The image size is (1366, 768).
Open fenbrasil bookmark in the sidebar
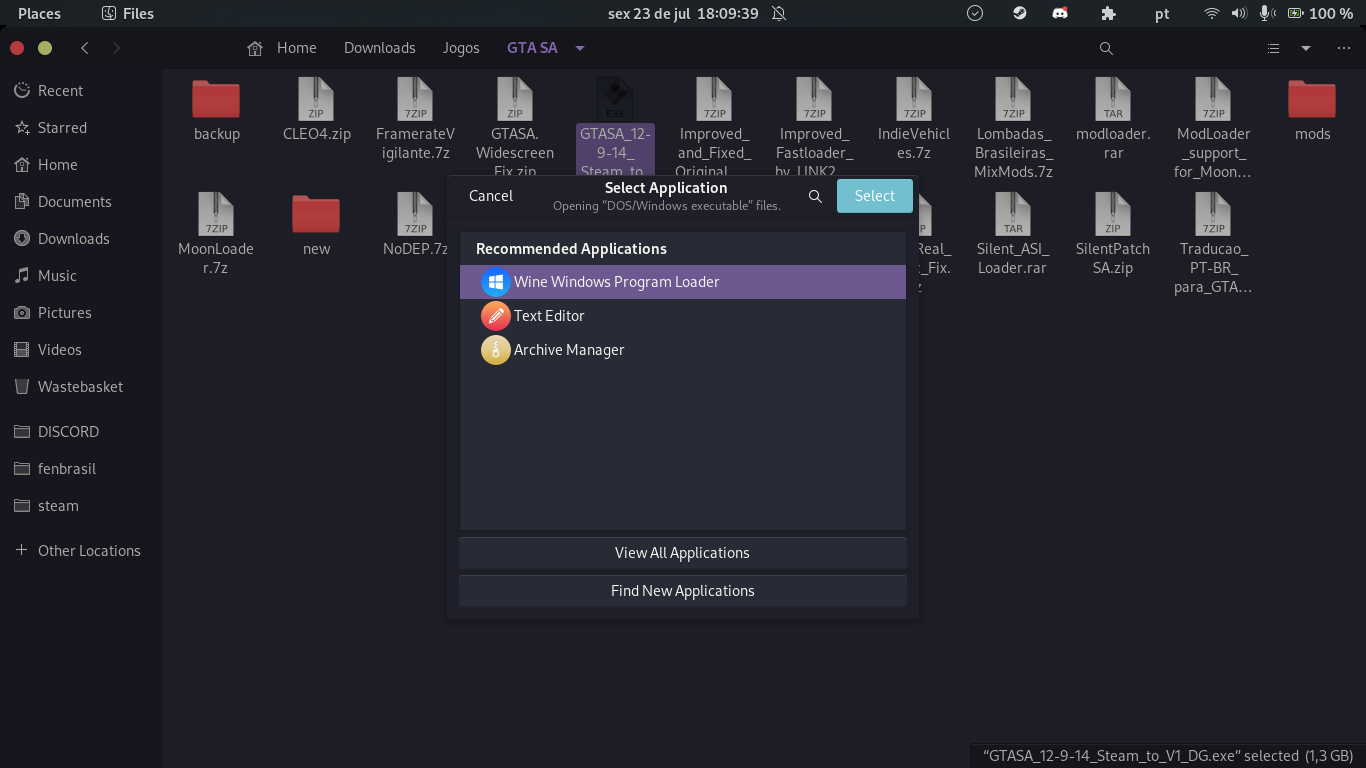click(x=81, y=469)
